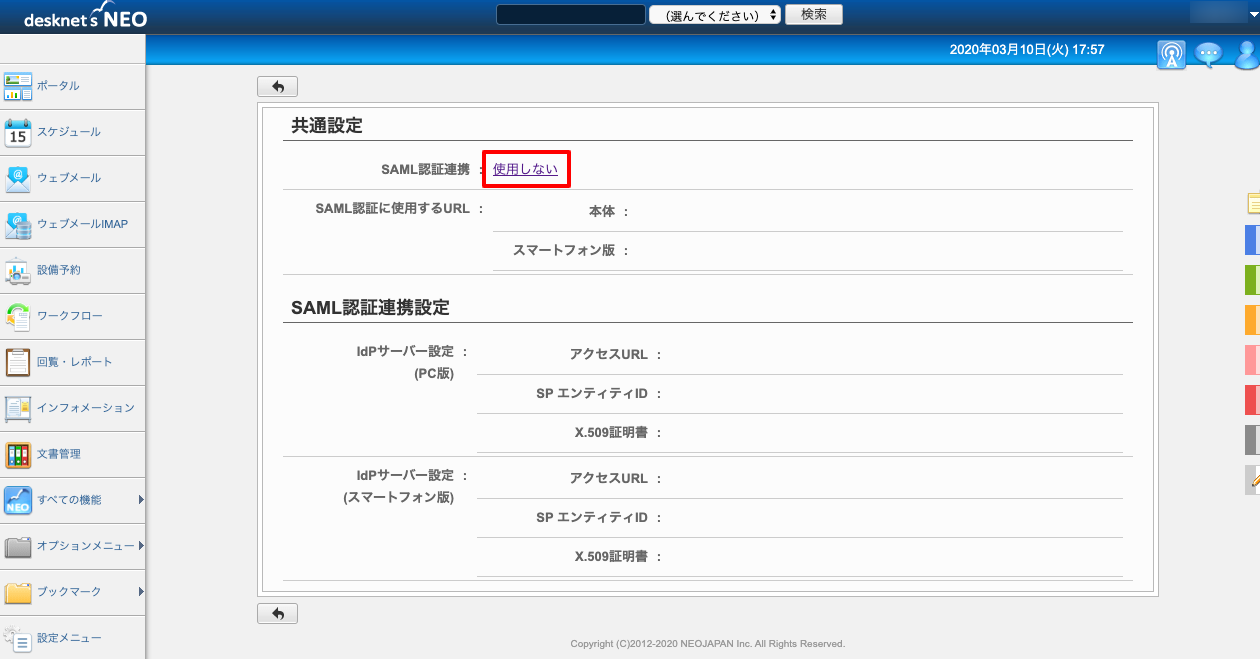Viewport: 1260px width, 659px height.
Task: Expand the オプションメニュー submenu arrow
Action: pos(141,546)
